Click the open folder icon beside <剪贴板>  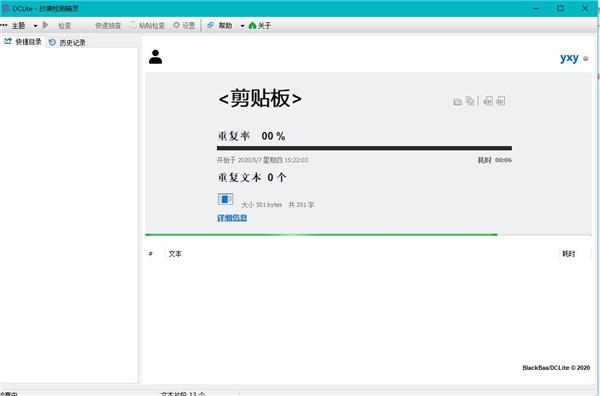point(457,101)
